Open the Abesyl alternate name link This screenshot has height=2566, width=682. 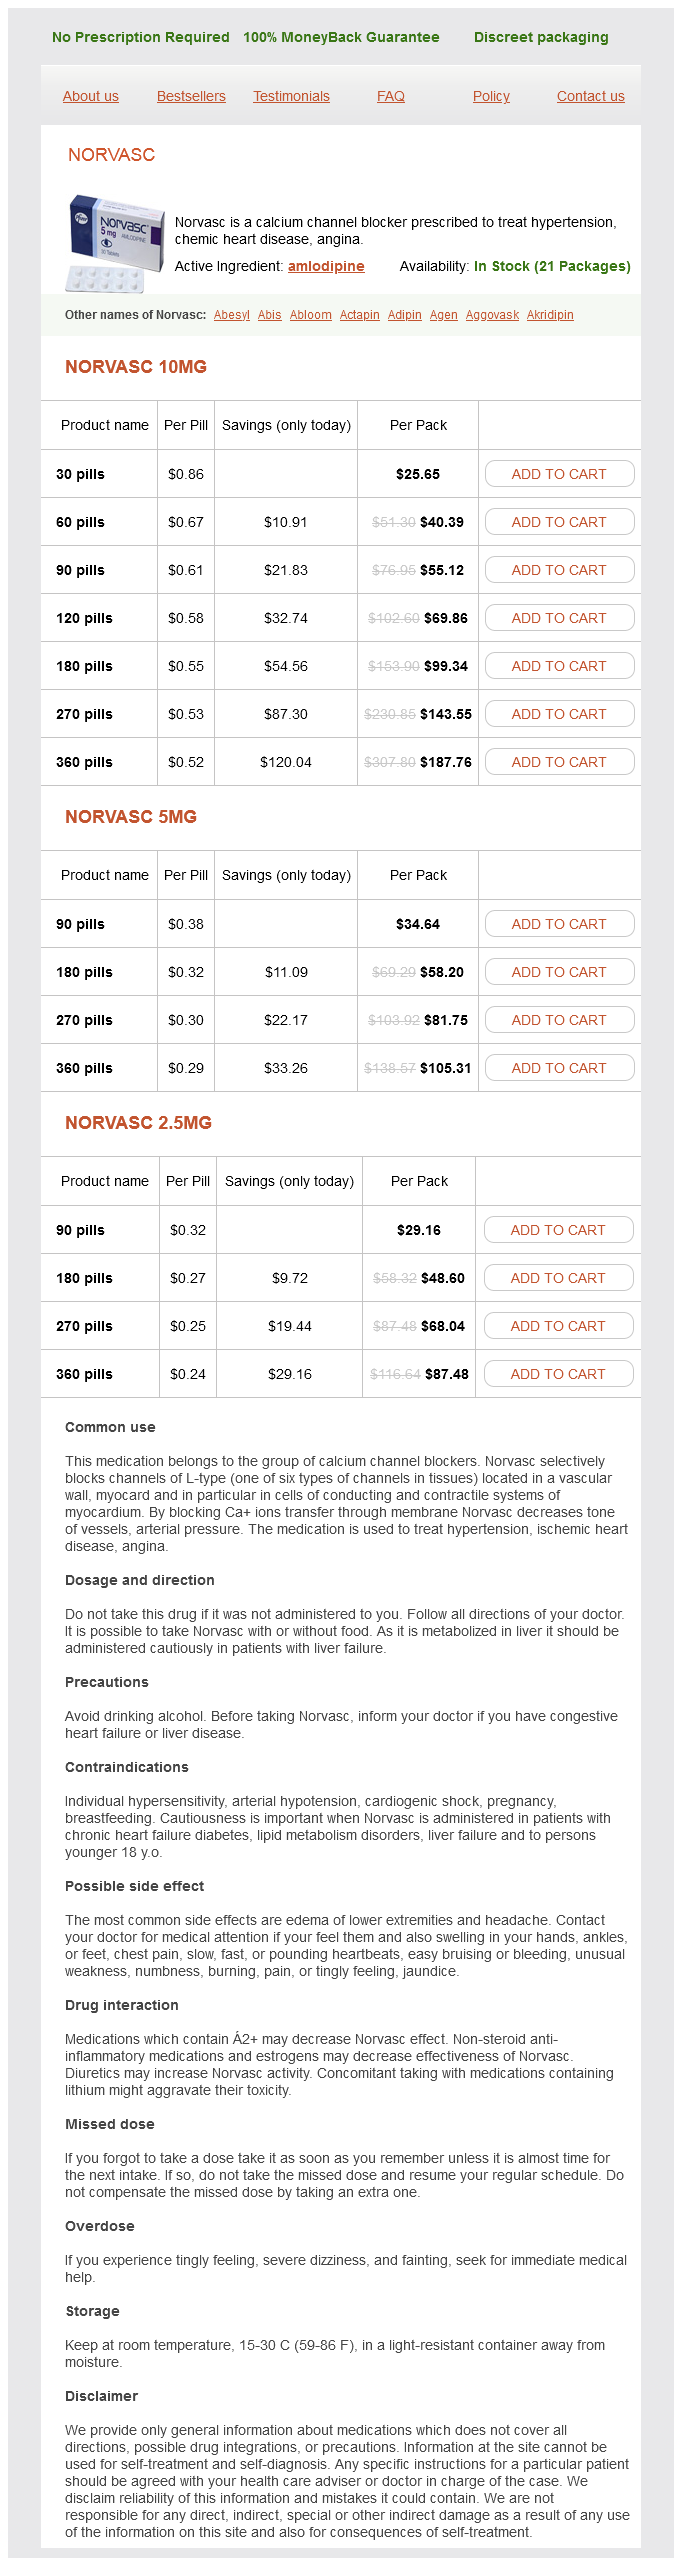click(232, 315)
